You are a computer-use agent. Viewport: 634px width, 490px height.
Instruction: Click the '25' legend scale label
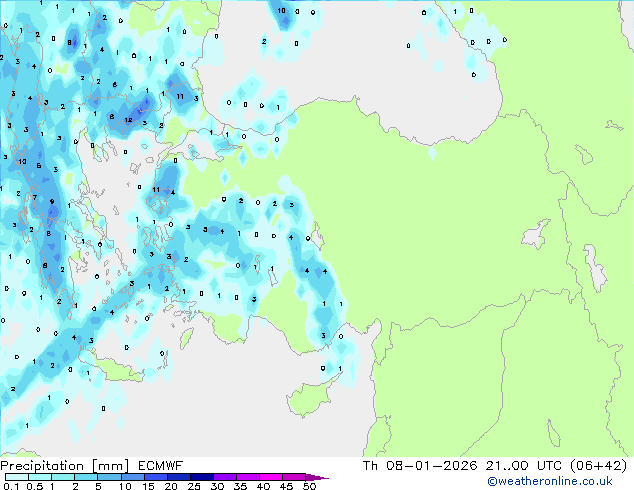click(194, 486)
